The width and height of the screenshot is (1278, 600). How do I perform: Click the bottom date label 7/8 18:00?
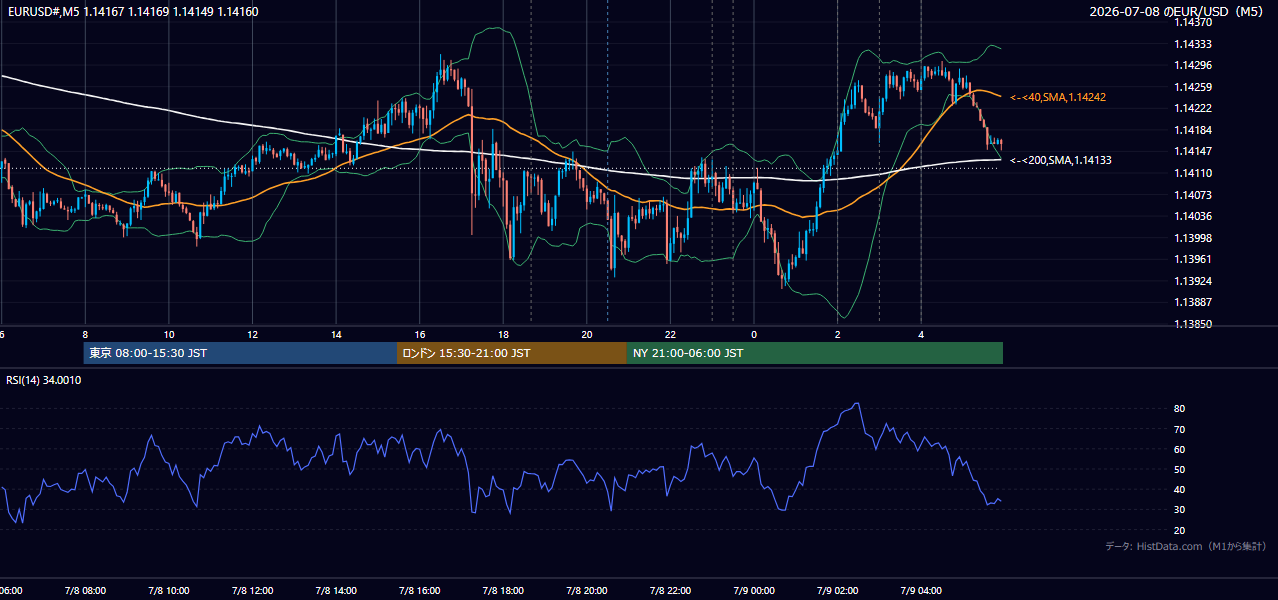pyautogui.click(x=503, y=591)
